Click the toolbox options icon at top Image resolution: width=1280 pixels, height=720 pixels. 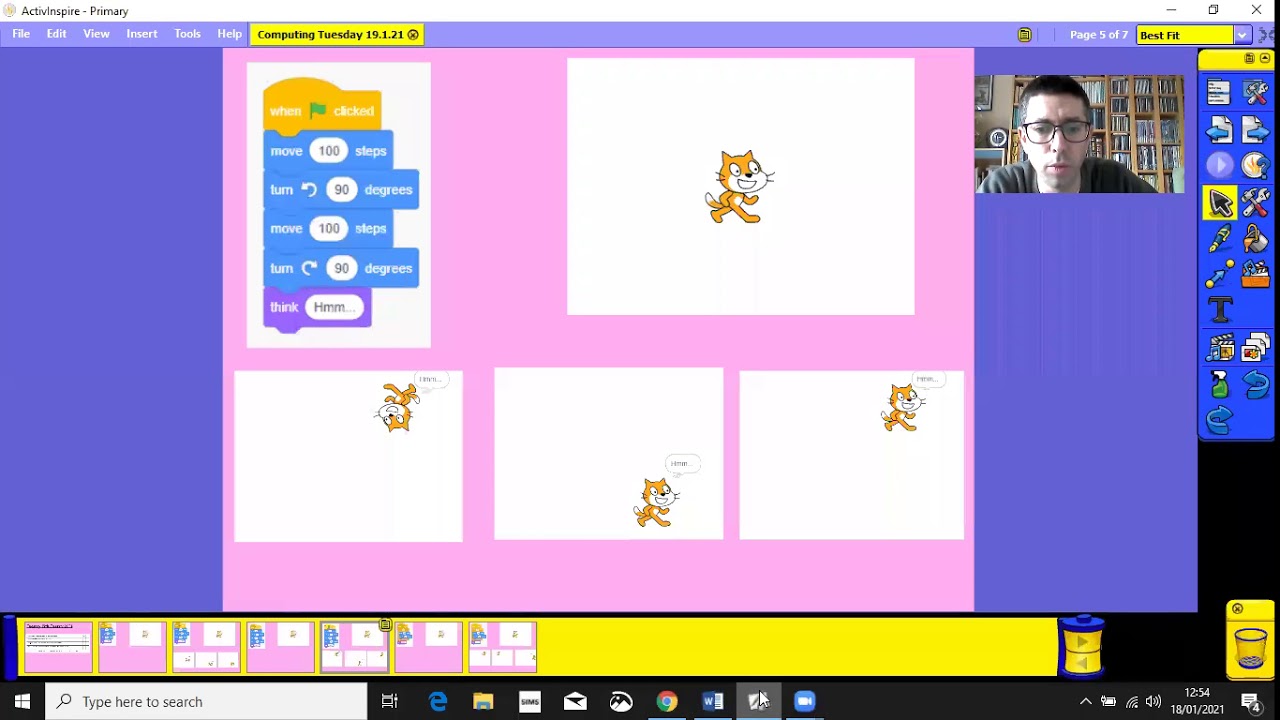tap(1249, 59)
